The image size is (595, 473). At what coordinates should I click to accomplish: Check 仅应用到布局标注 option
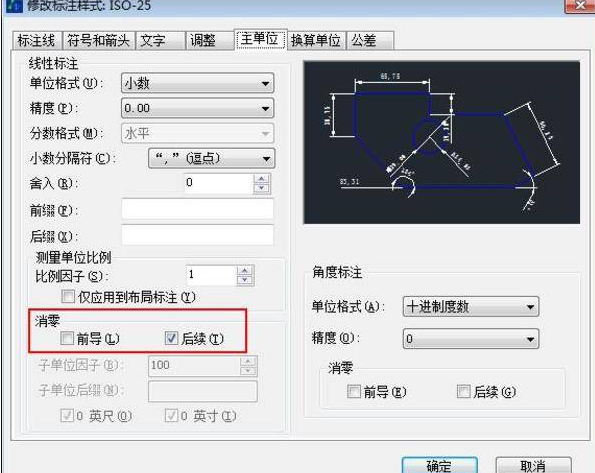[x=68, y=296]
